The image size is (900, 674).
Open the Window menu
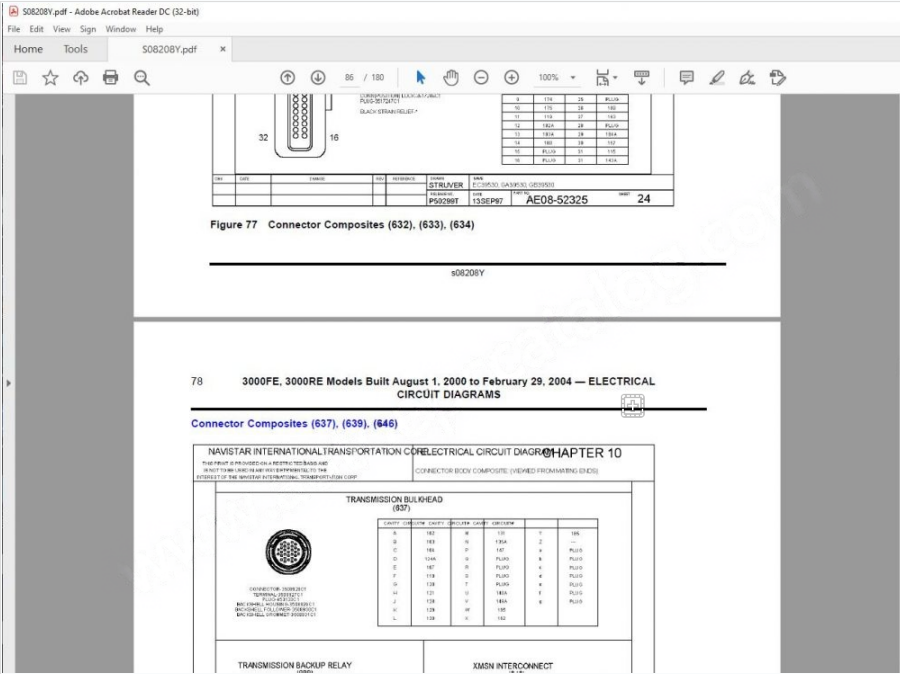121,30
